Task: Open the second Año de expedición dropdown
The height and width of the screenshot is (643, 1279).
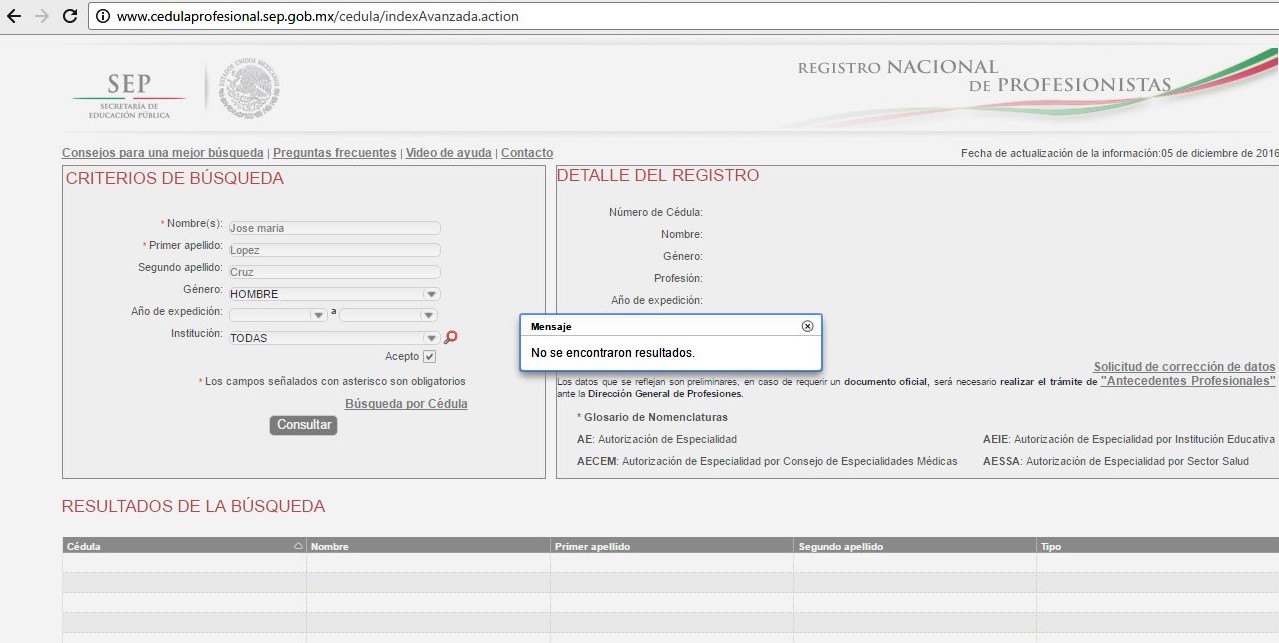Action: coord(428,315)
